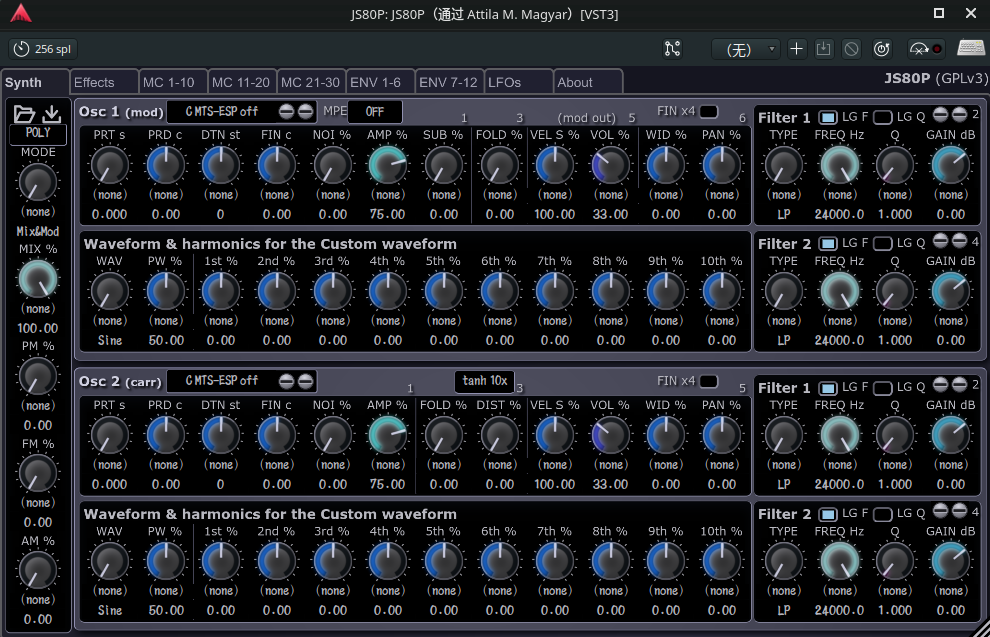The width and height of the screenshot is (990, 637).
Task: Toggle LG F on Osc 1 Filter 1
Action: [x=828, y=117]
